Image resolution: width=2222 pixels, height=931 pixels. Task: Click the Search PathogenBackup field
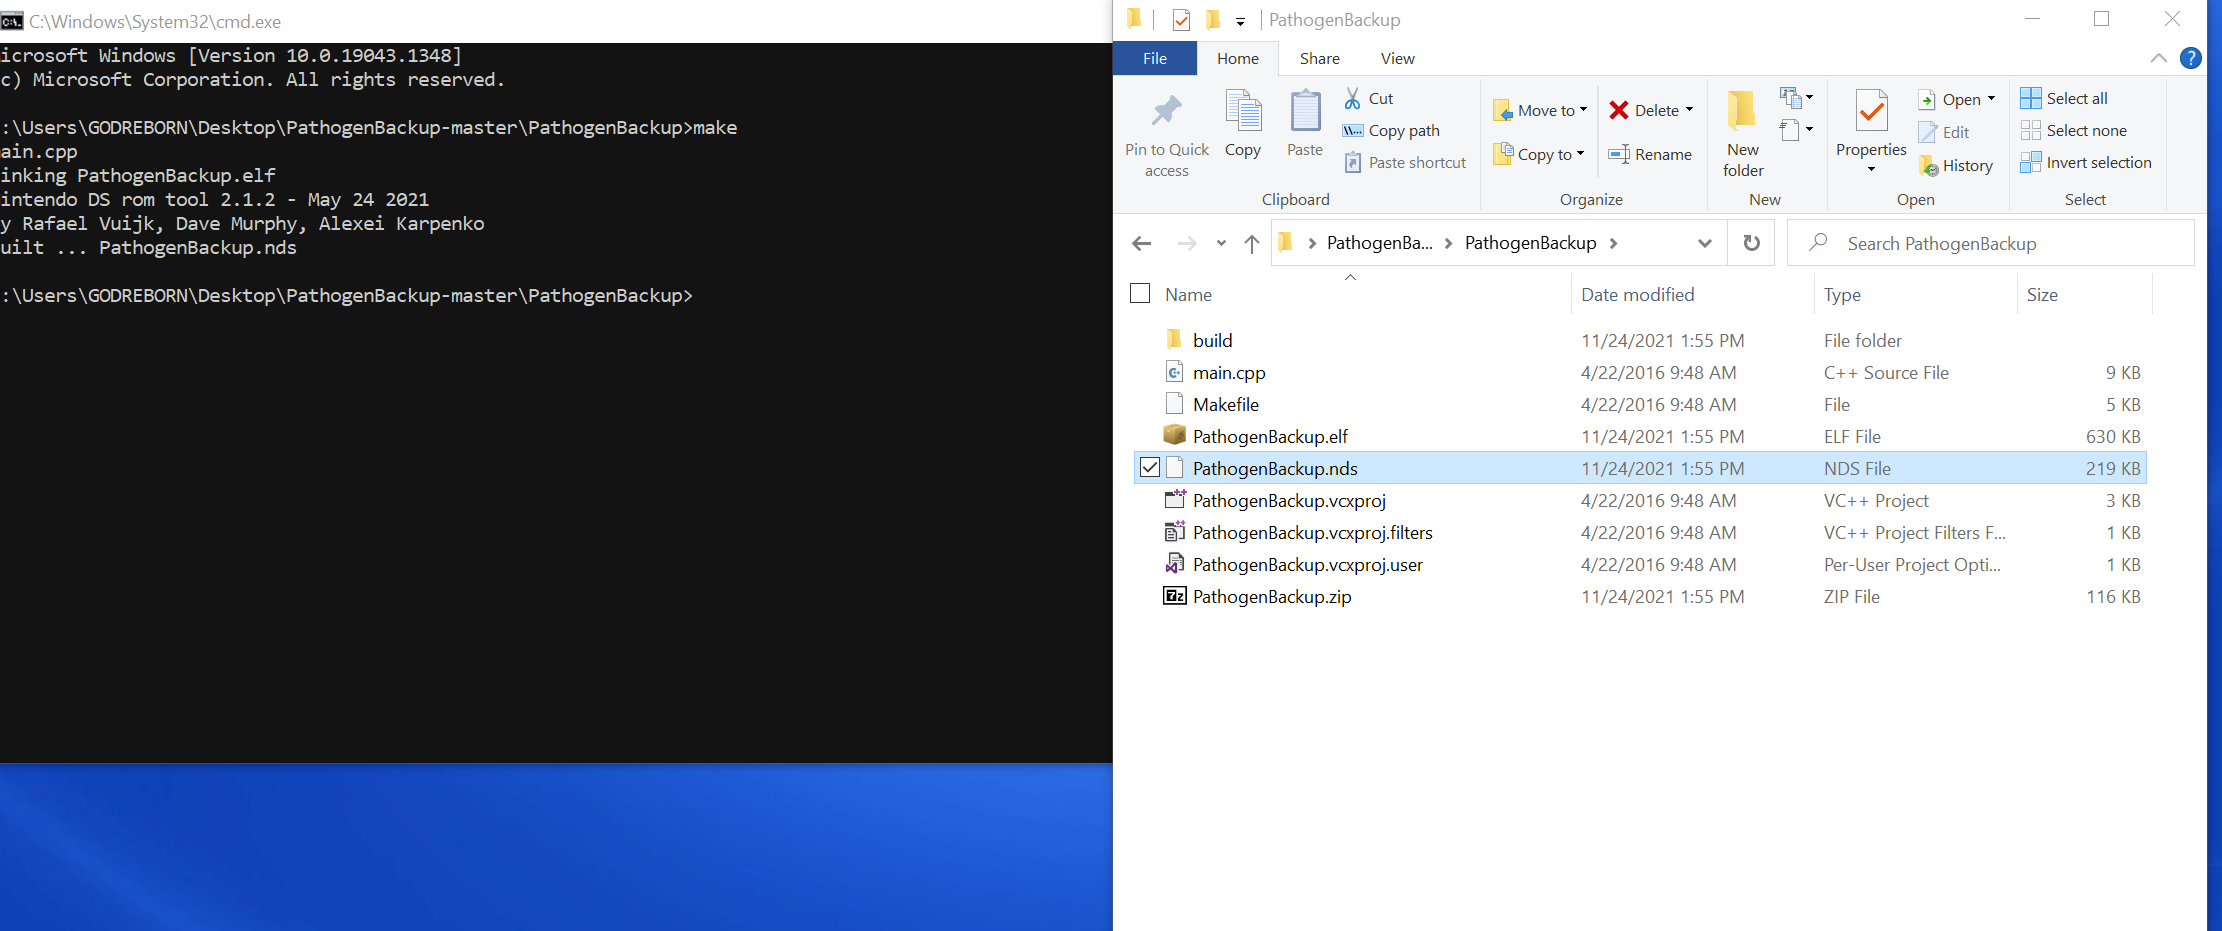coord(1990,243)
